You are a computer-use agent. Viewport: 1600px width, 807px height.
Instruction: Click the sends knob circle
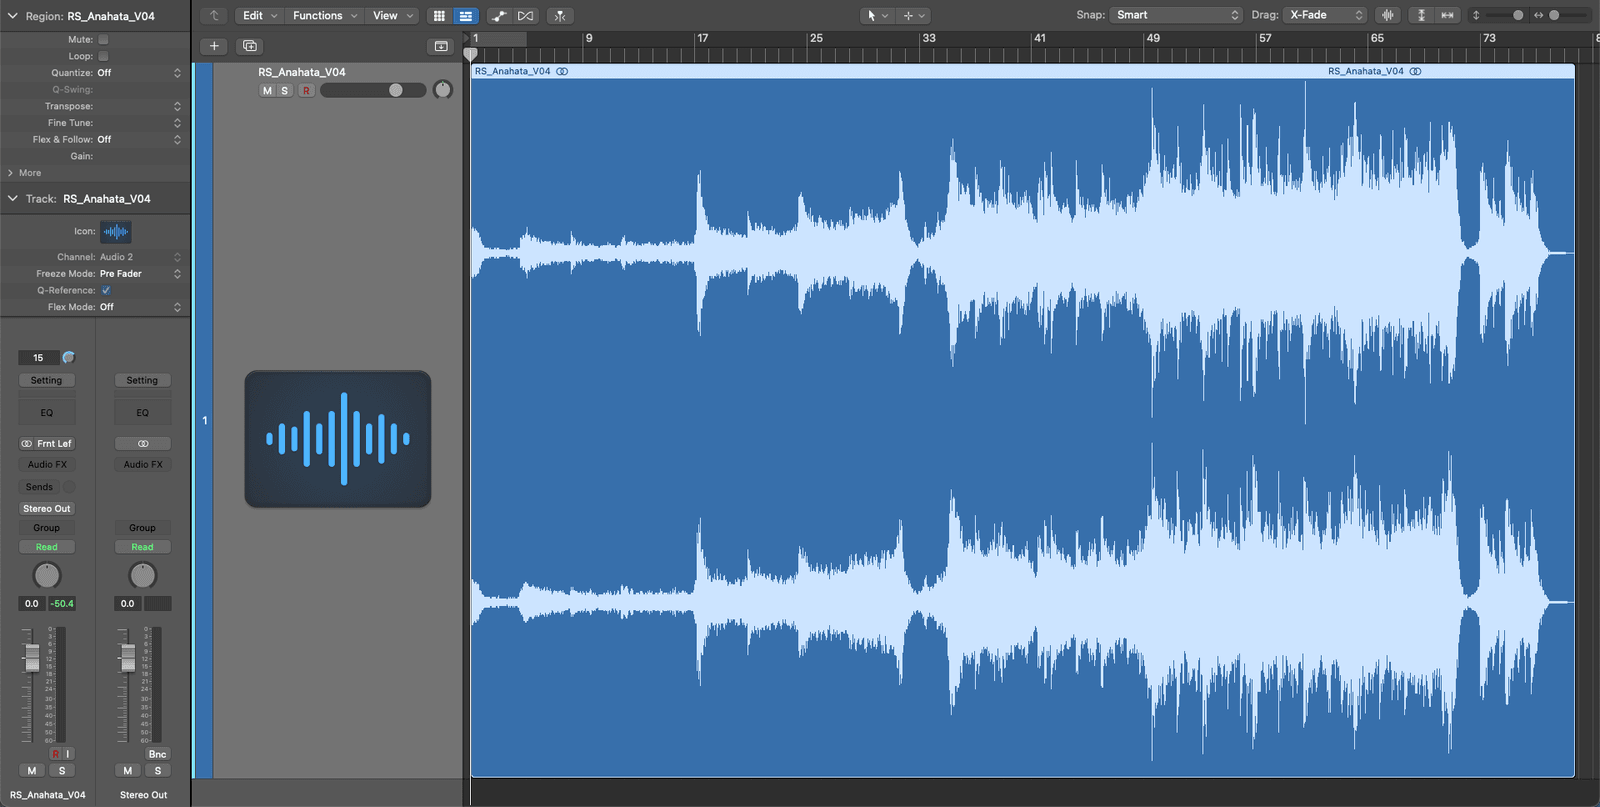tap(70, 487)
